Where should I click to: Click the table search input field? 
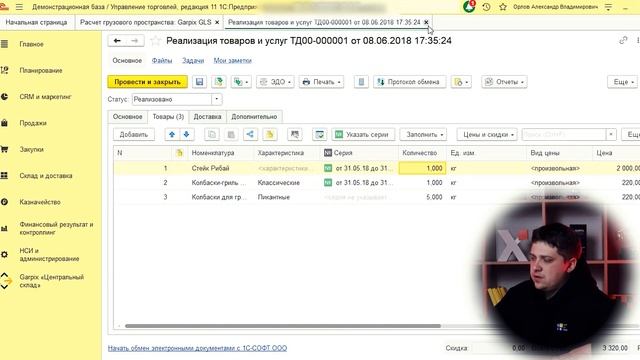coord(564,134)
